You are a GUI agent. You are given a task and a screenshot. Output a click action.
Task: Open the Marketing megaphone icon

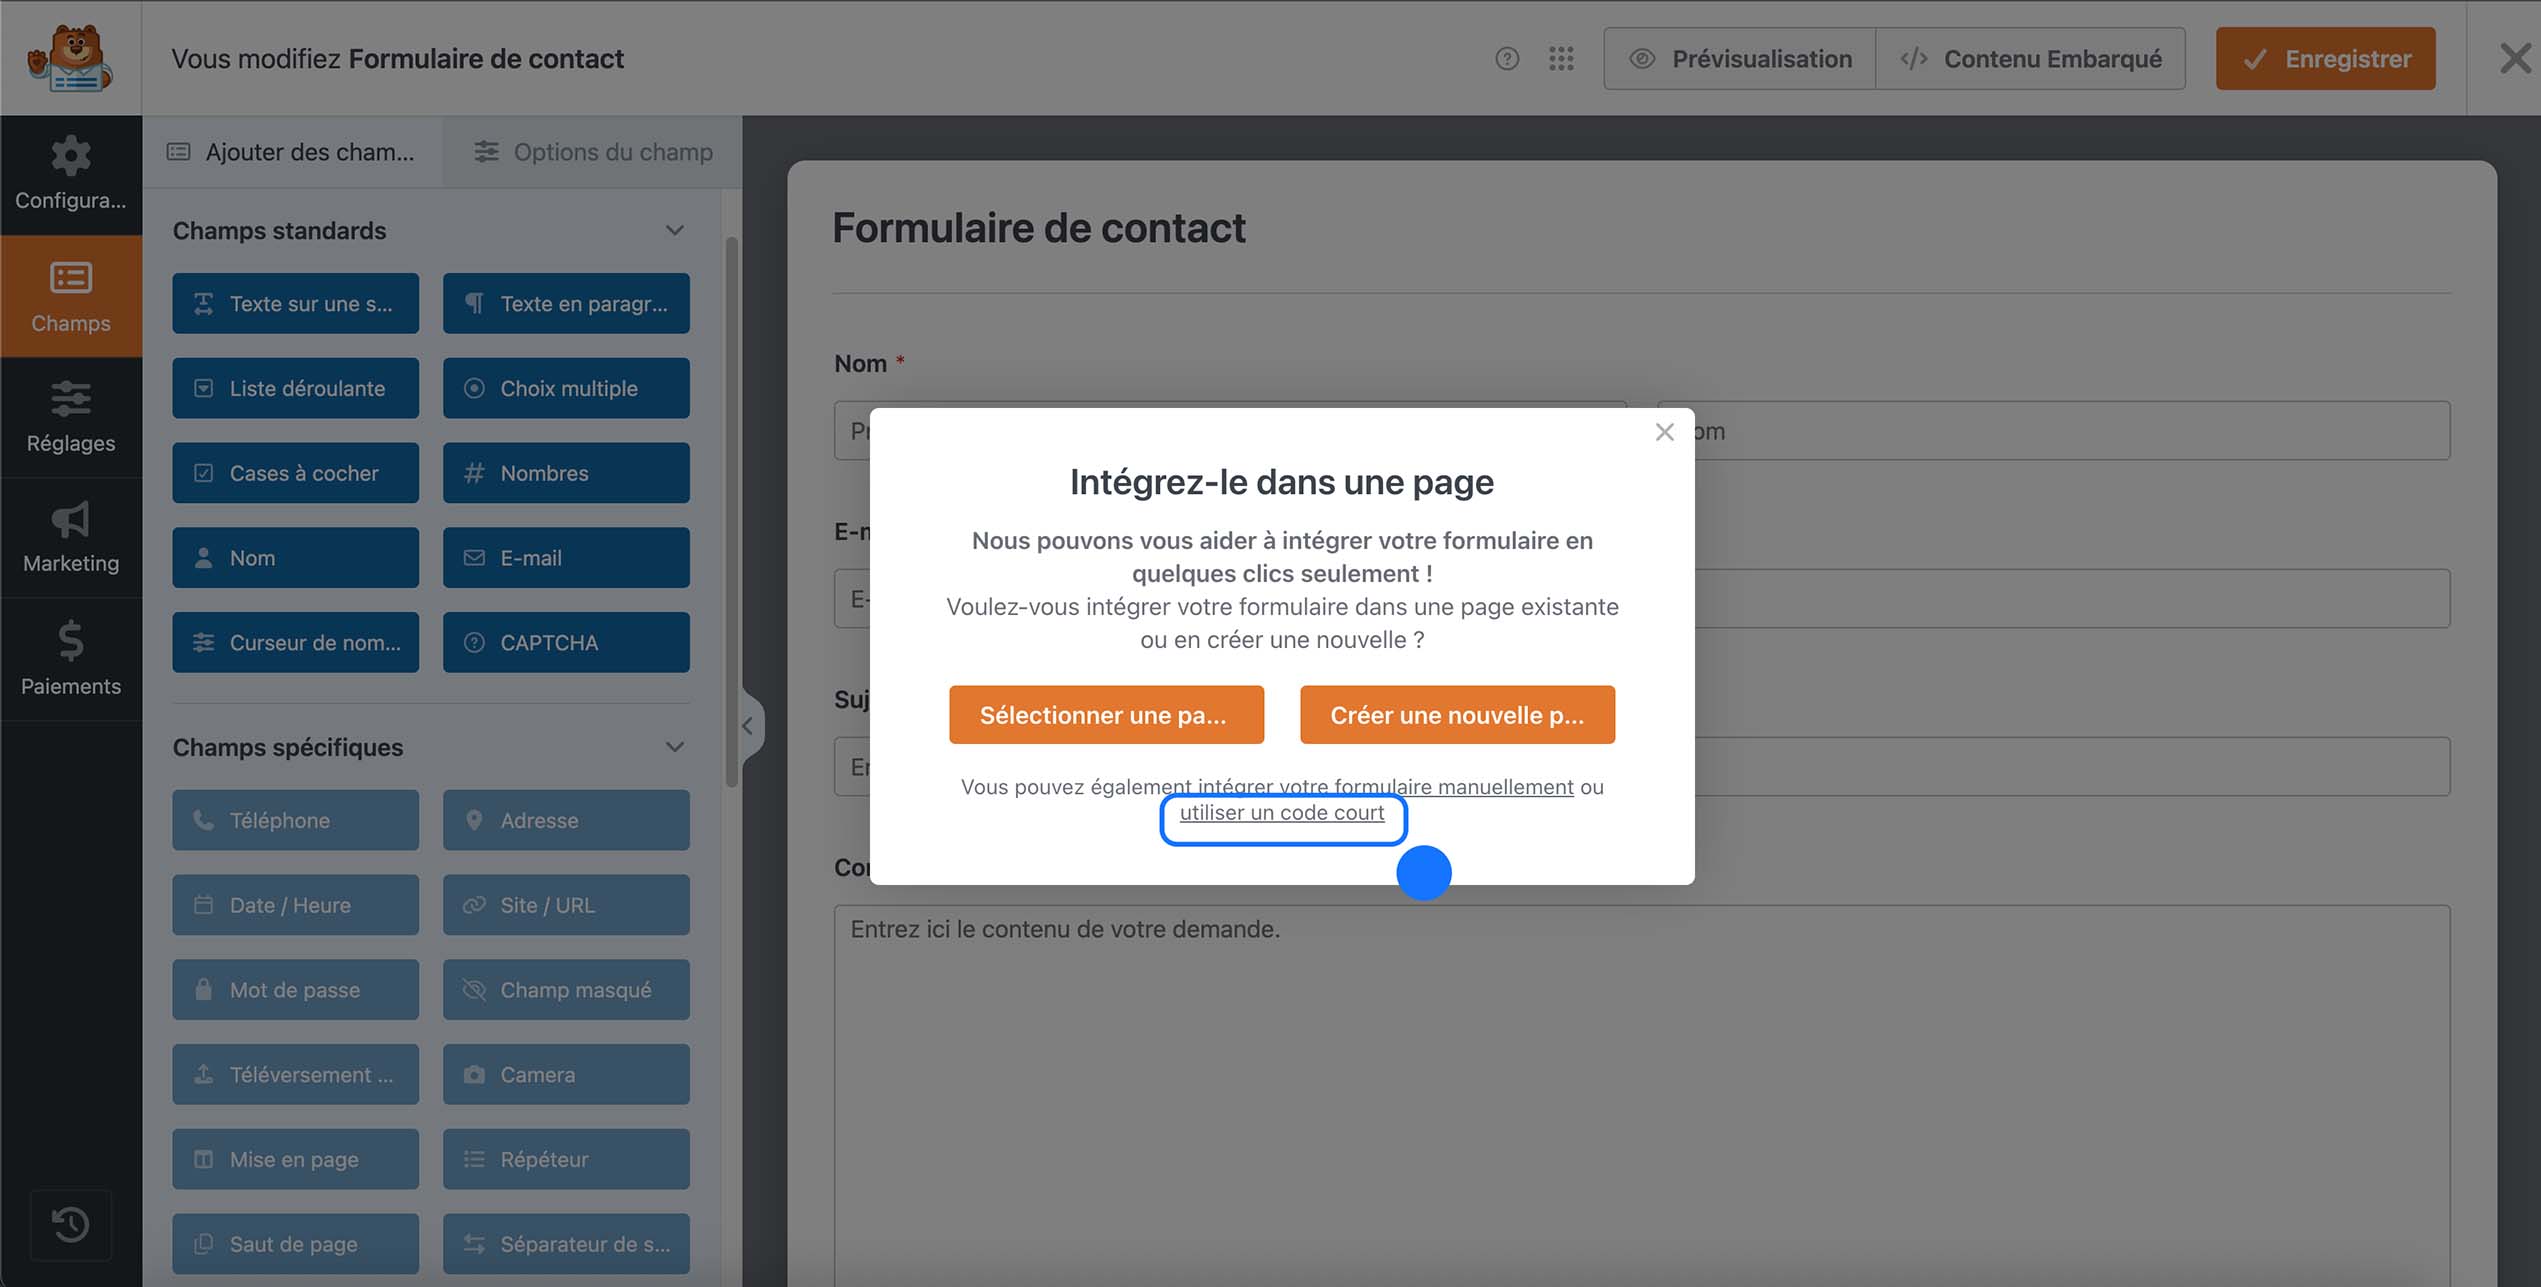(71, 538)
